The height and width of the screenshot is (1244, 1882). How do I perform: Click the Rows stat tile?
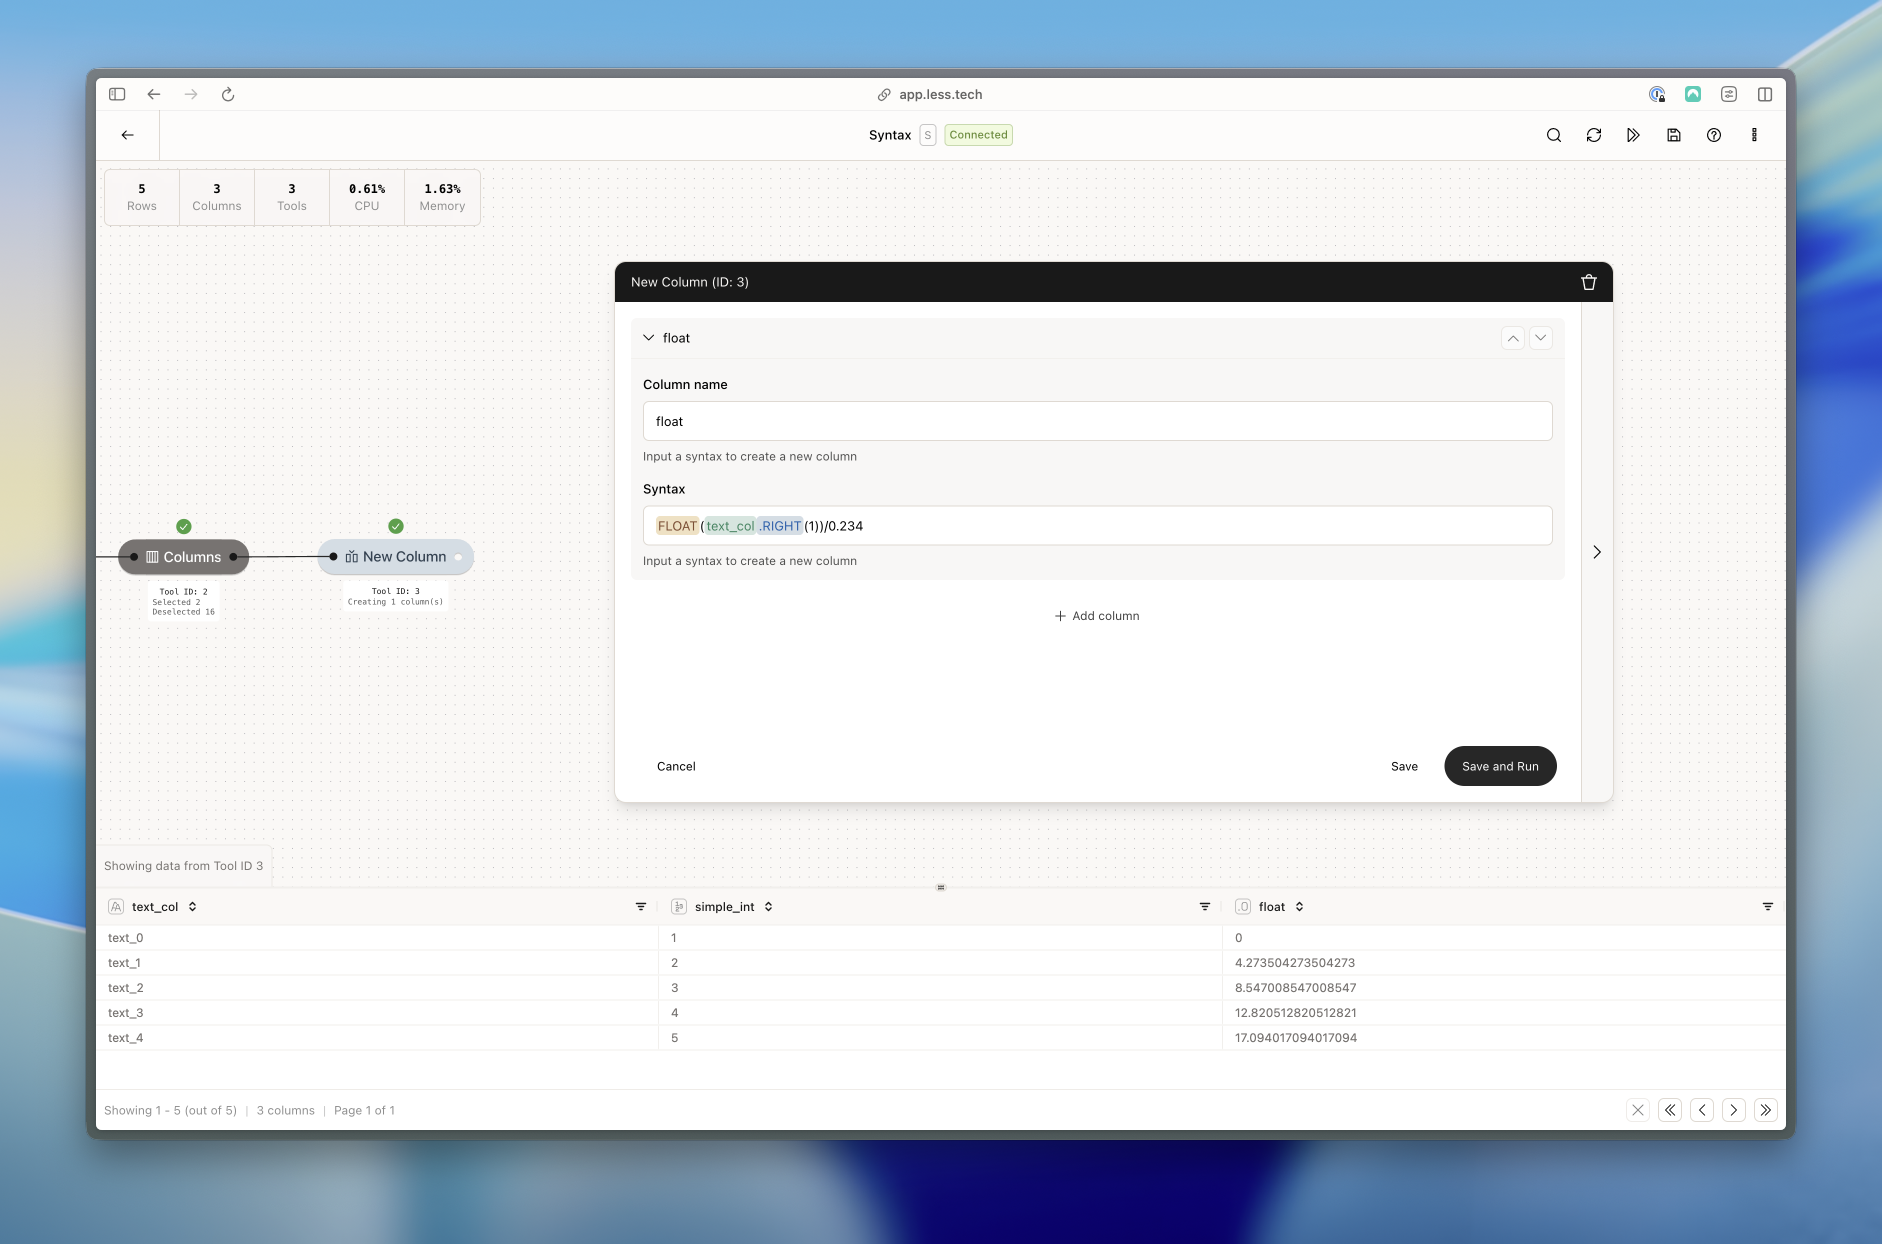coord(142,197)
